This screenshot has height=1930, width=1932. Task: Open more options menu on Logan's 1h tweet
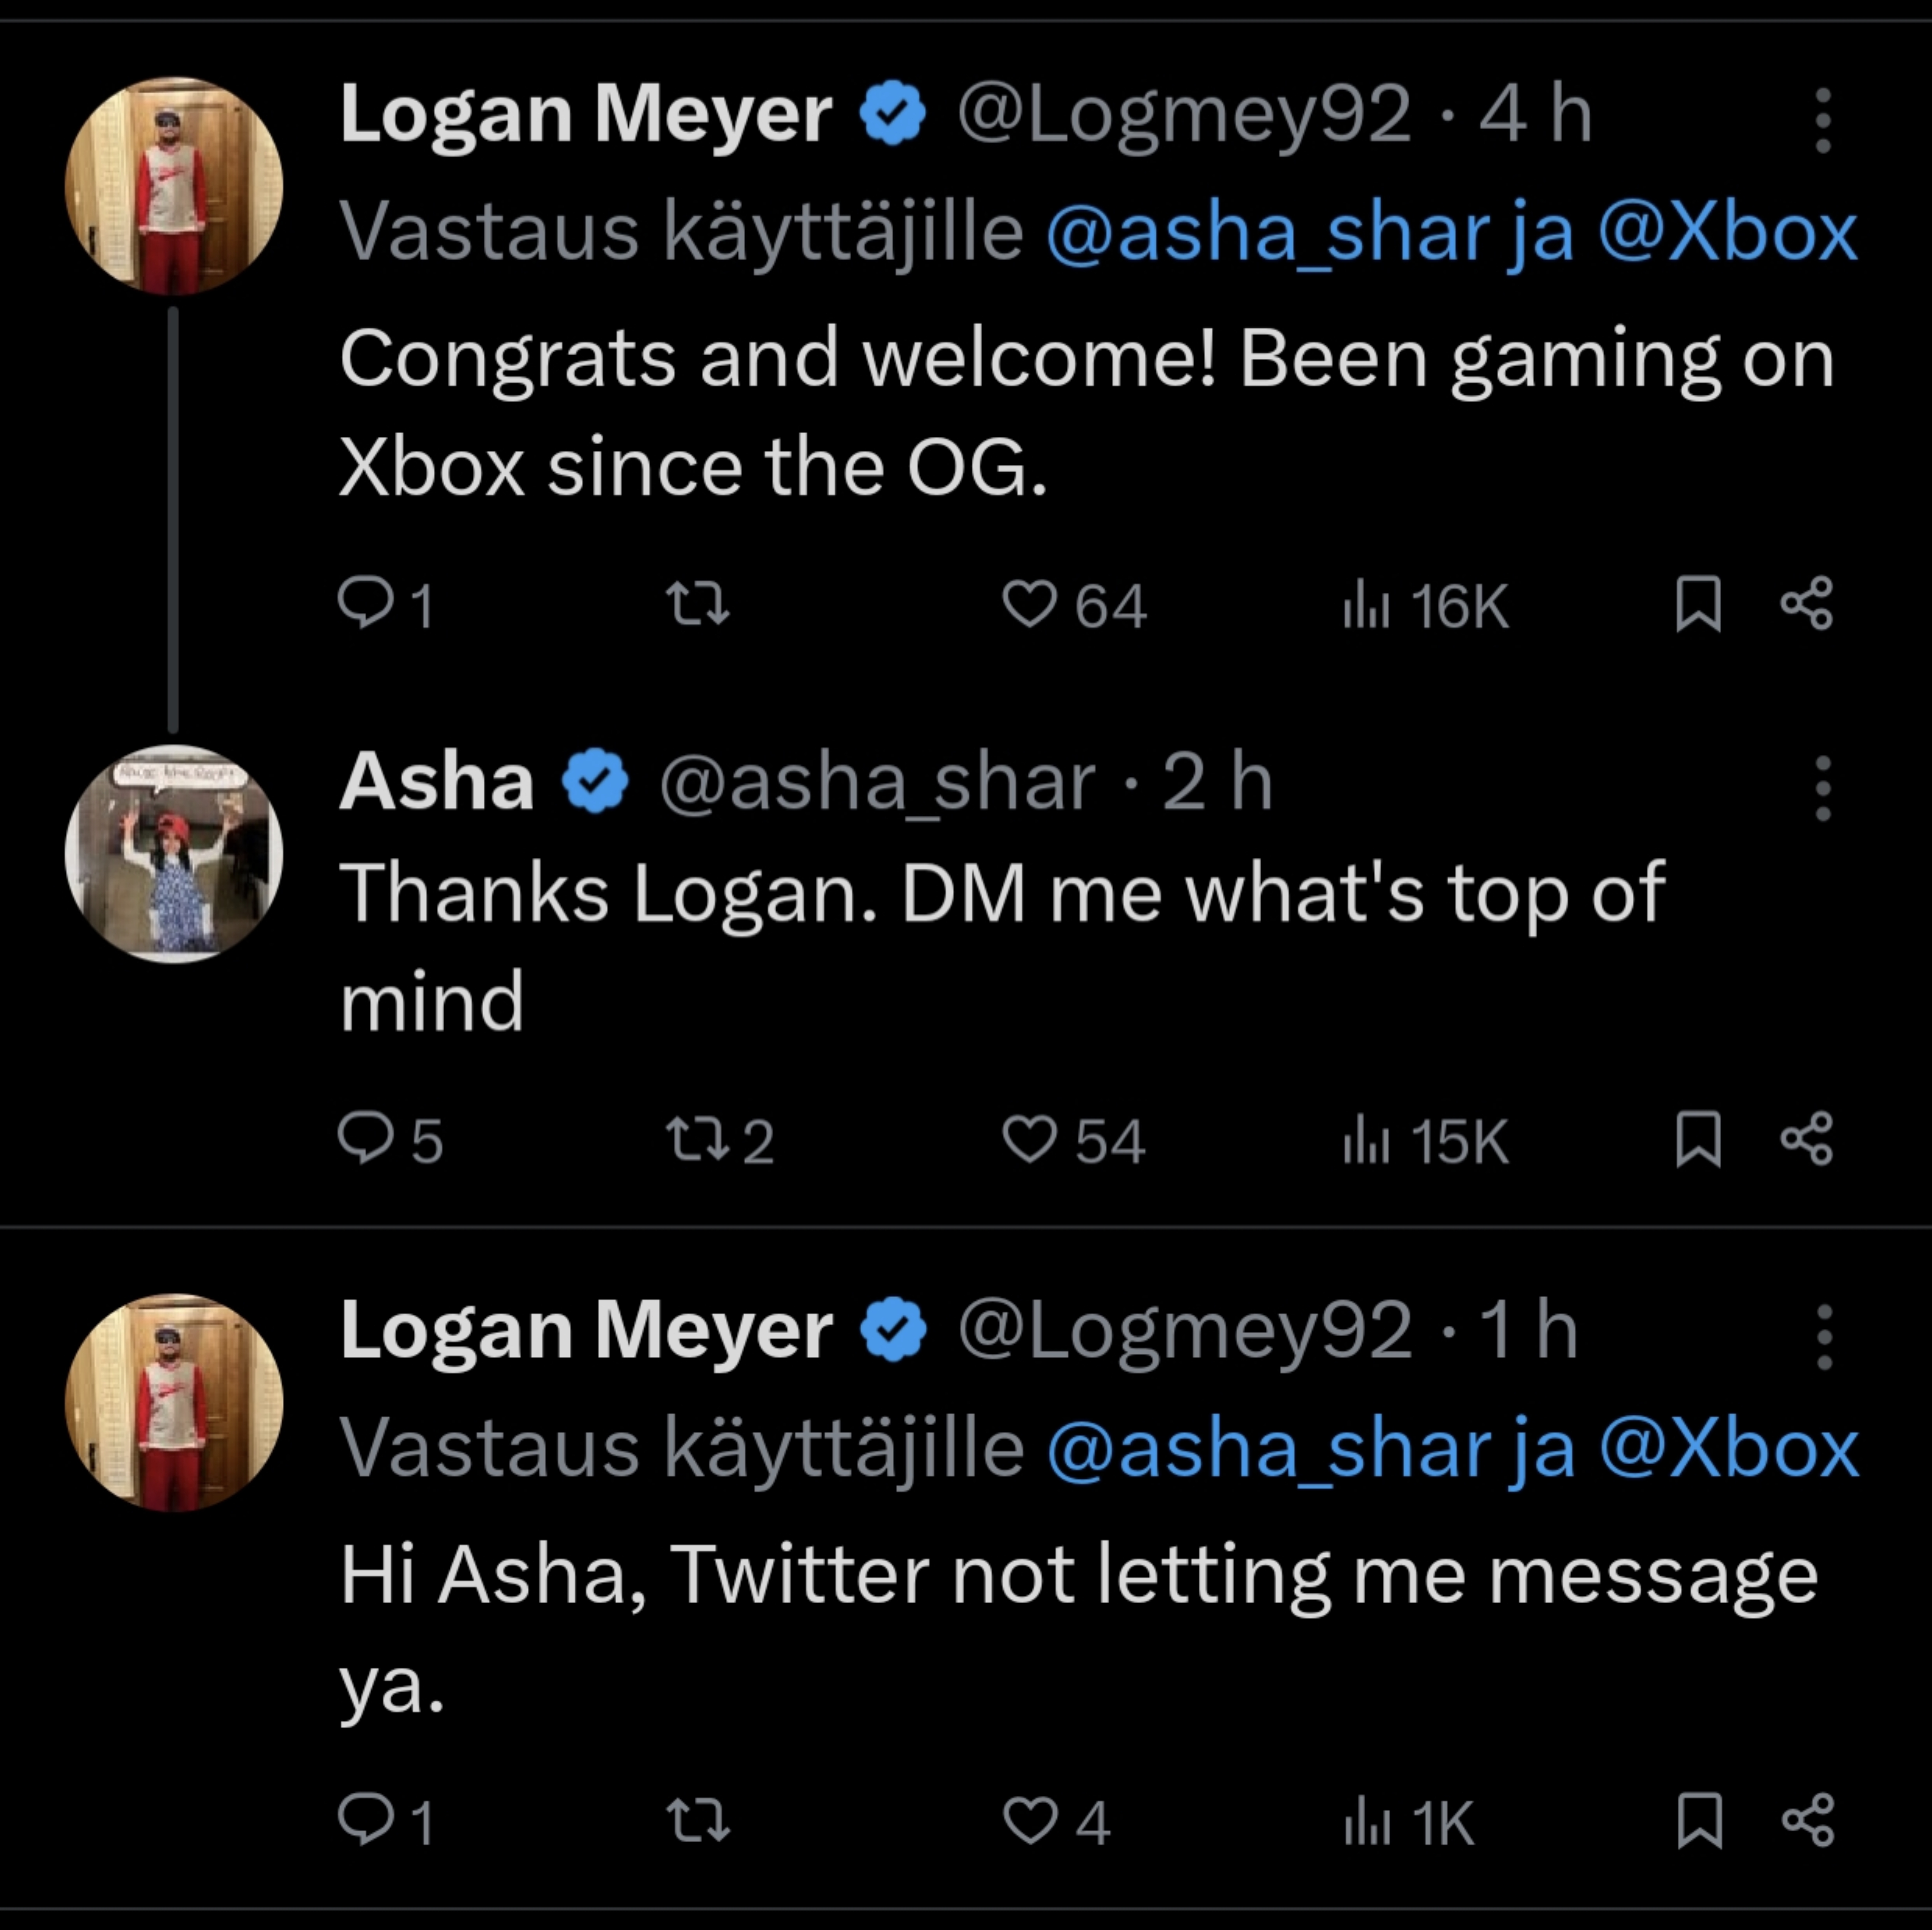[1823, 1336]
